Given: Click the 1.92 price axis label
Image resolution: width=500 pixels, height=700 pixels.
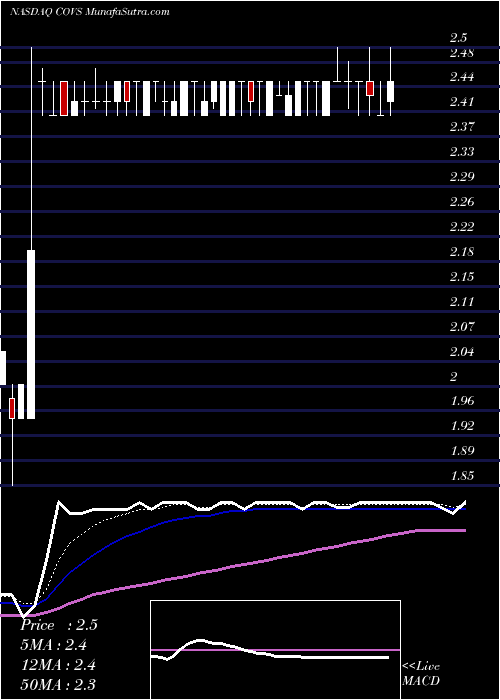Looking at the screenshot, I should pos(462,426).
